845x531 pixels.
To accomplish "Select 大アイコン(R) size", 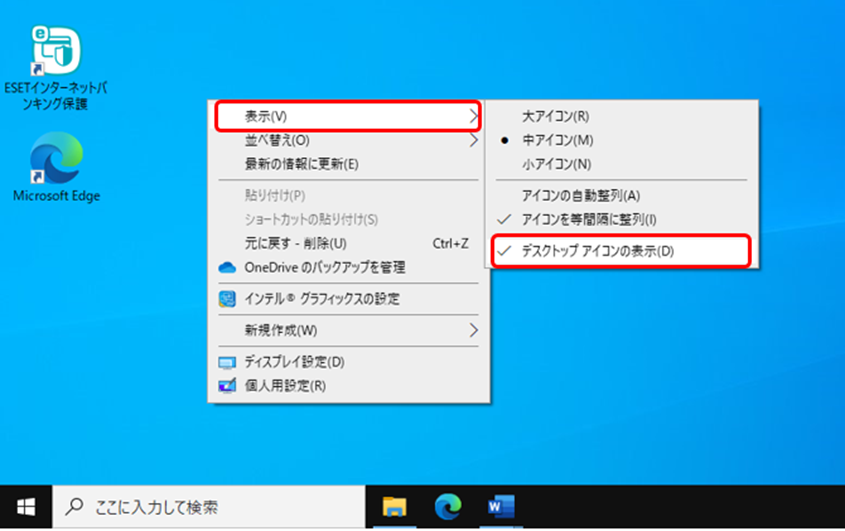I will coord(622,116).
